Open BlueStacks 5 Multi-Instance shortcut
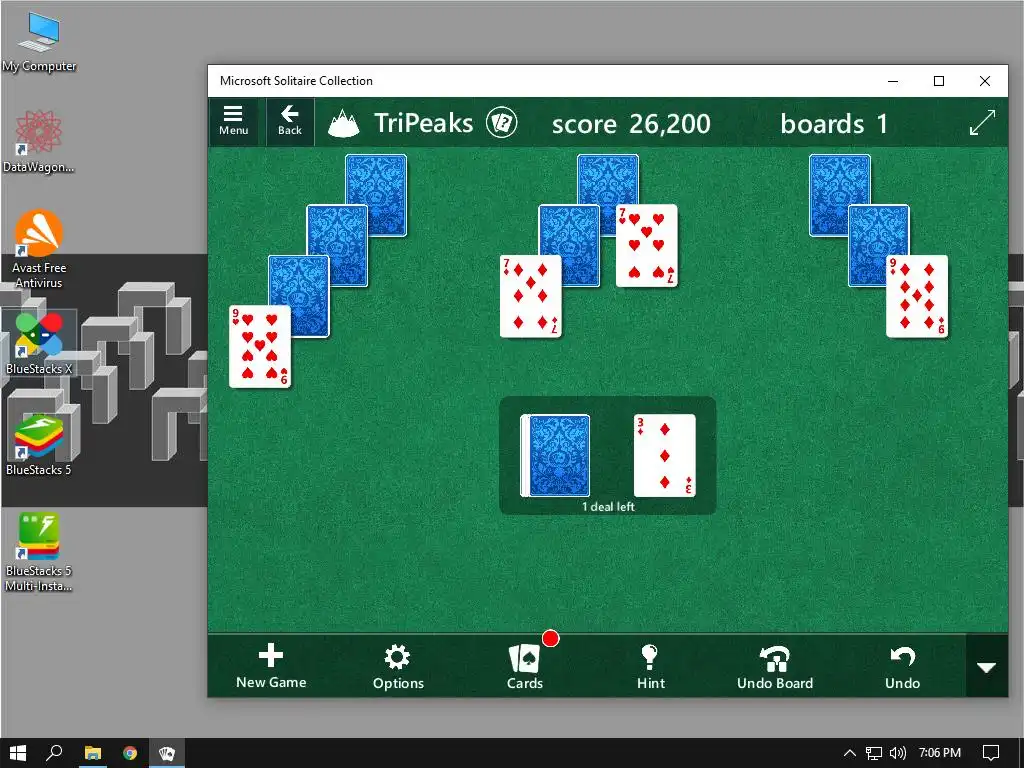Viewport: 1024px width, 768px height. (x=39, y=552)
